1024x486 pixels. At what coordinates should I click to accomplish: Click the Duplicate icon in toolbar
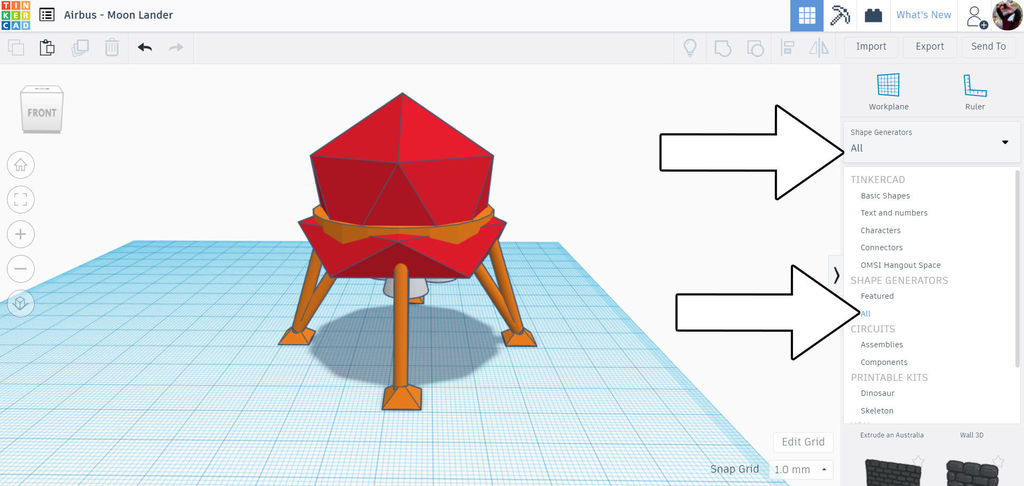click(80, 47)
